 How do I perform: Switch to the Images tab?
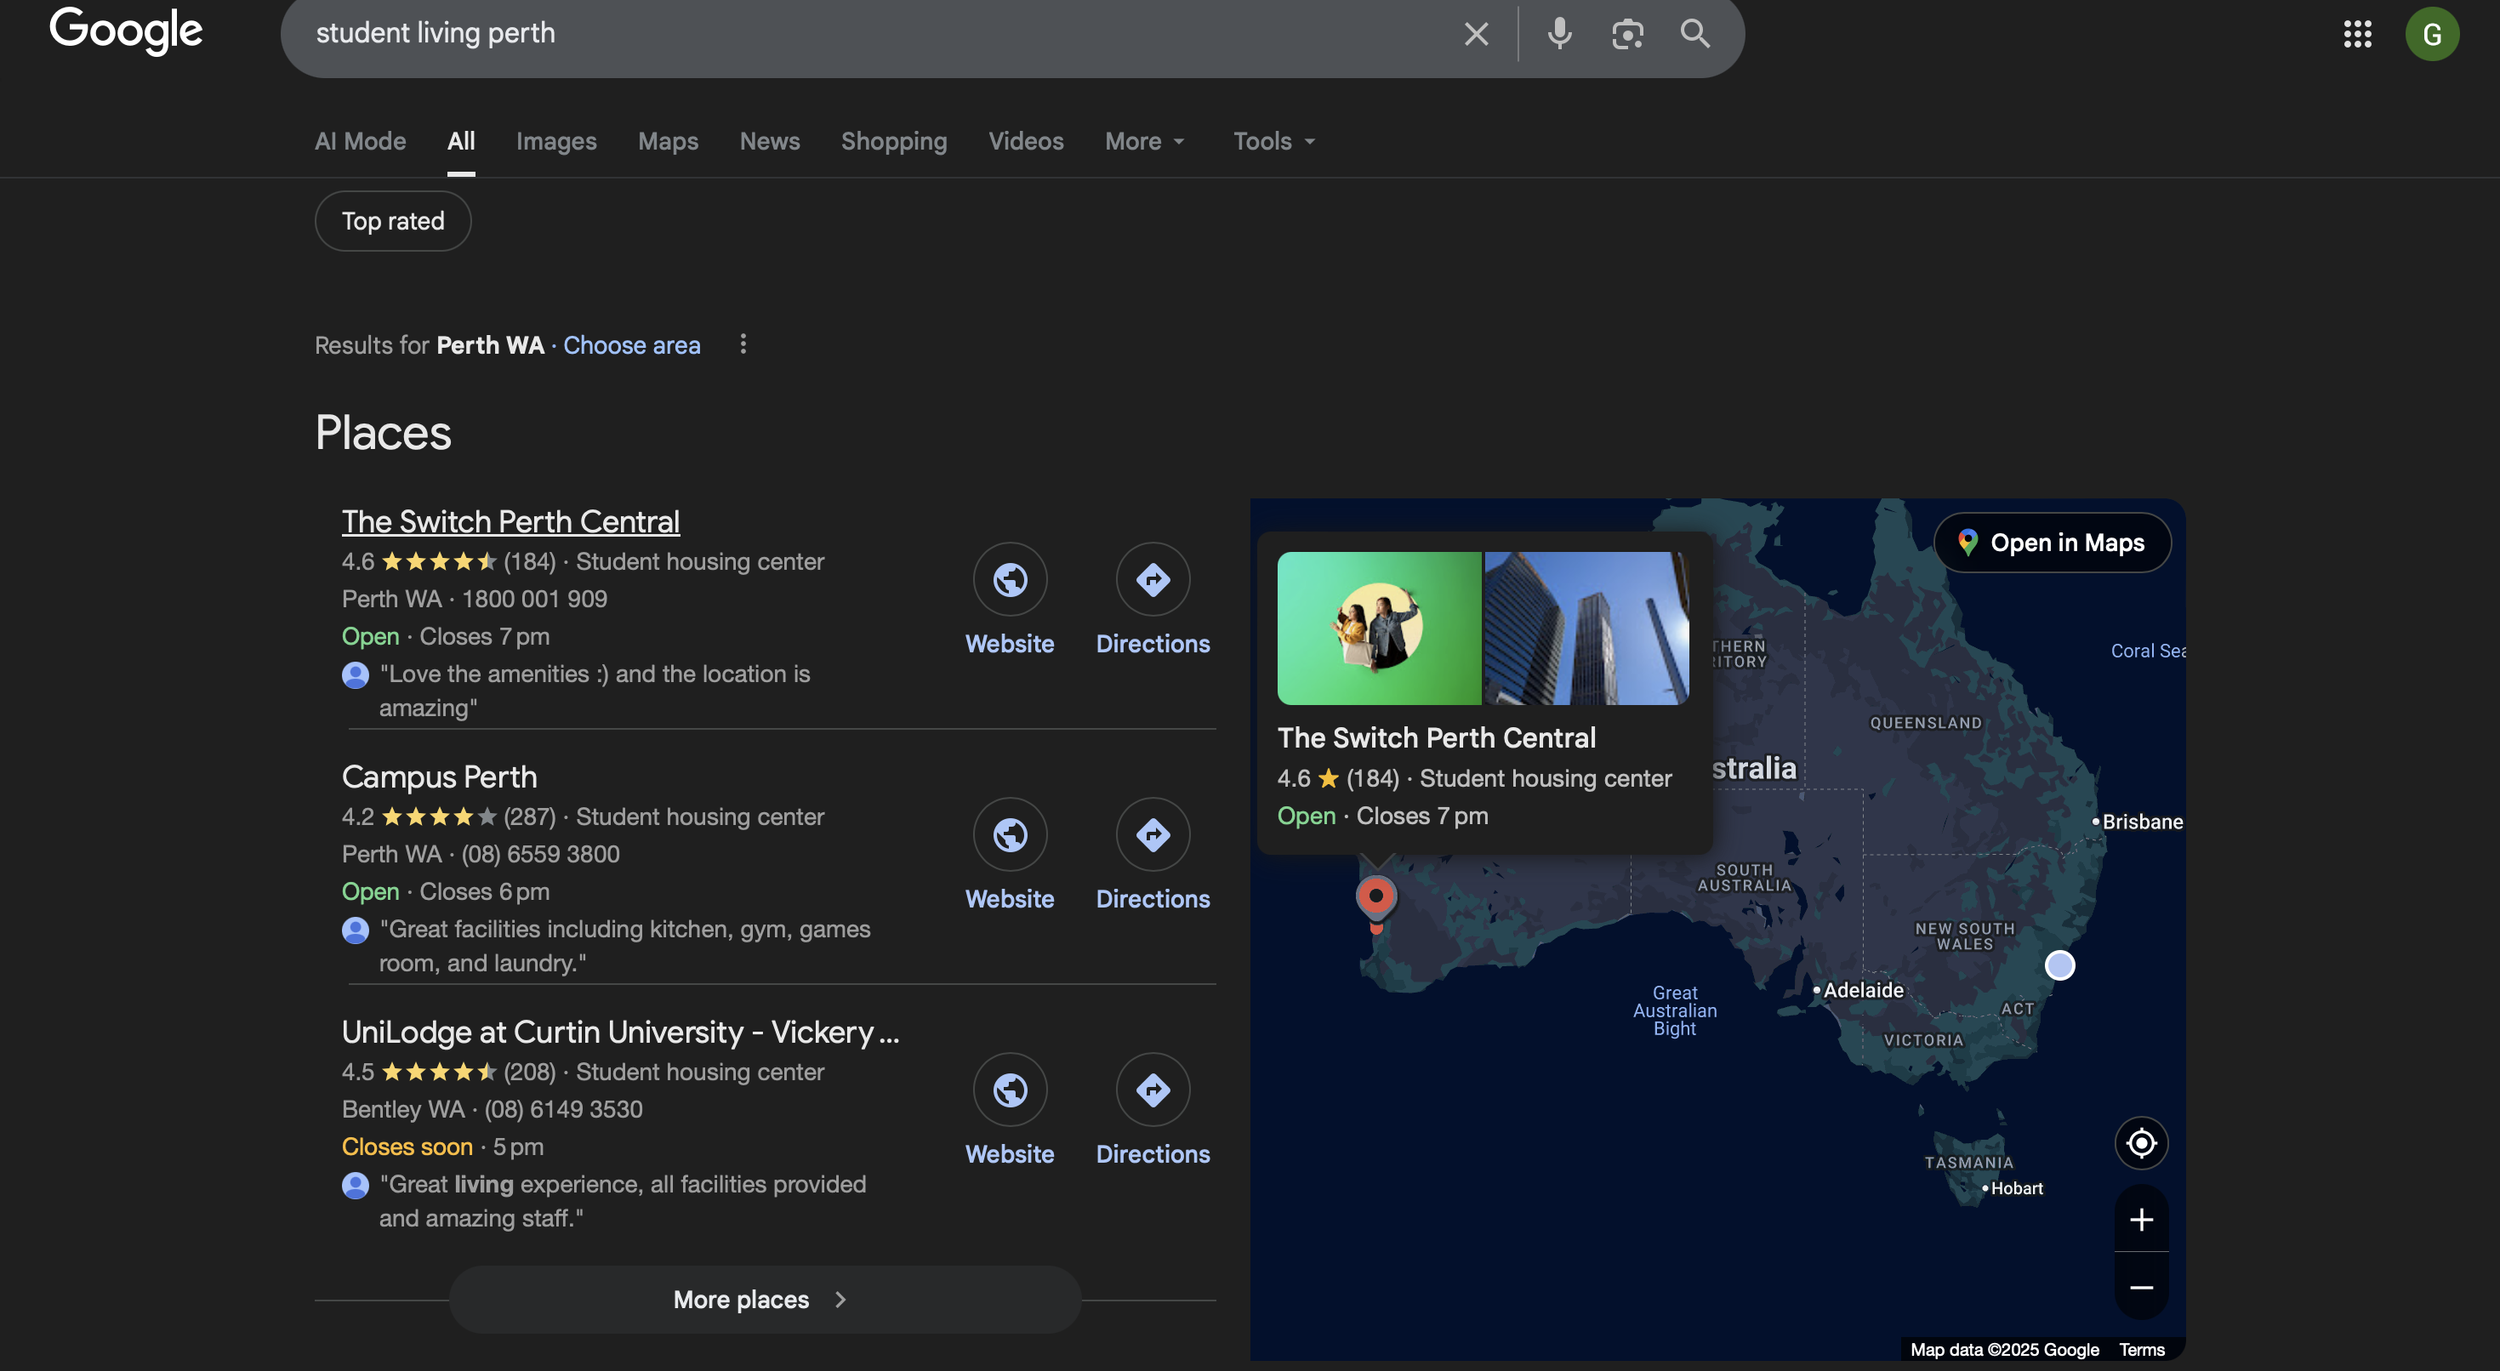tap(556, 141)
